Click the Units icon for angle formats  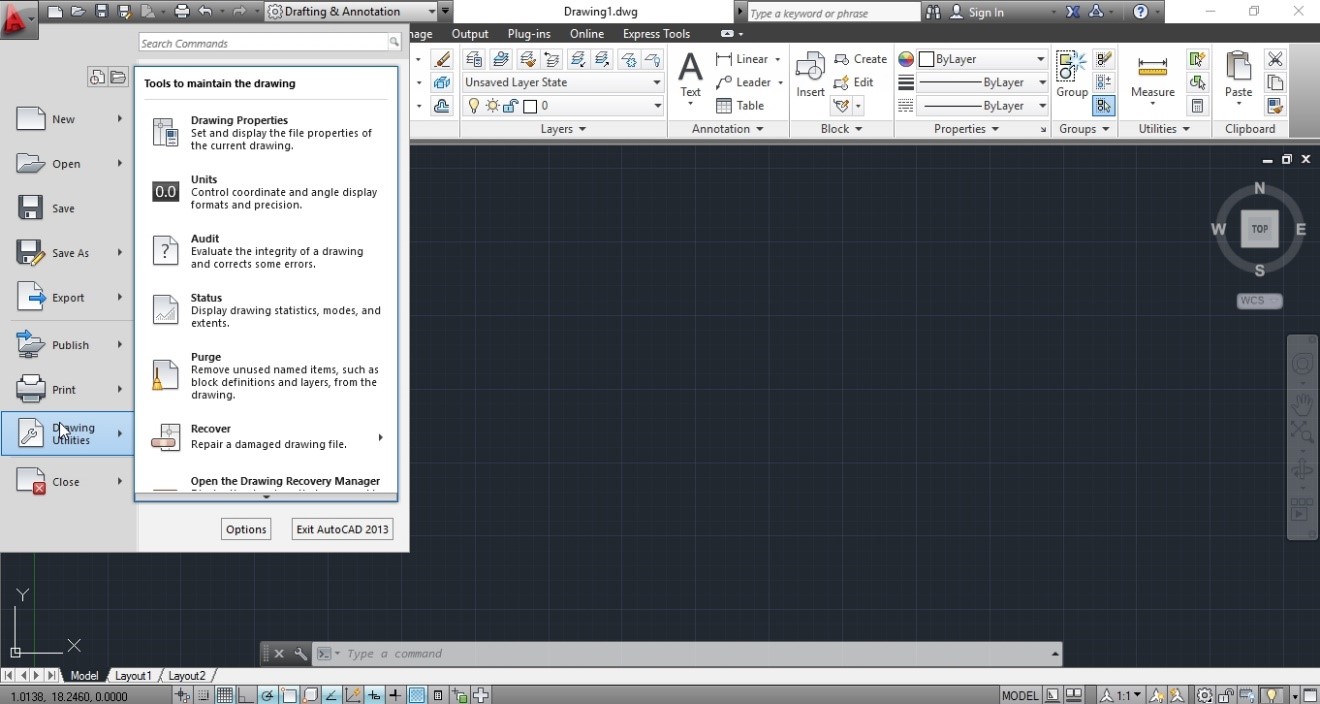point(165,190)
